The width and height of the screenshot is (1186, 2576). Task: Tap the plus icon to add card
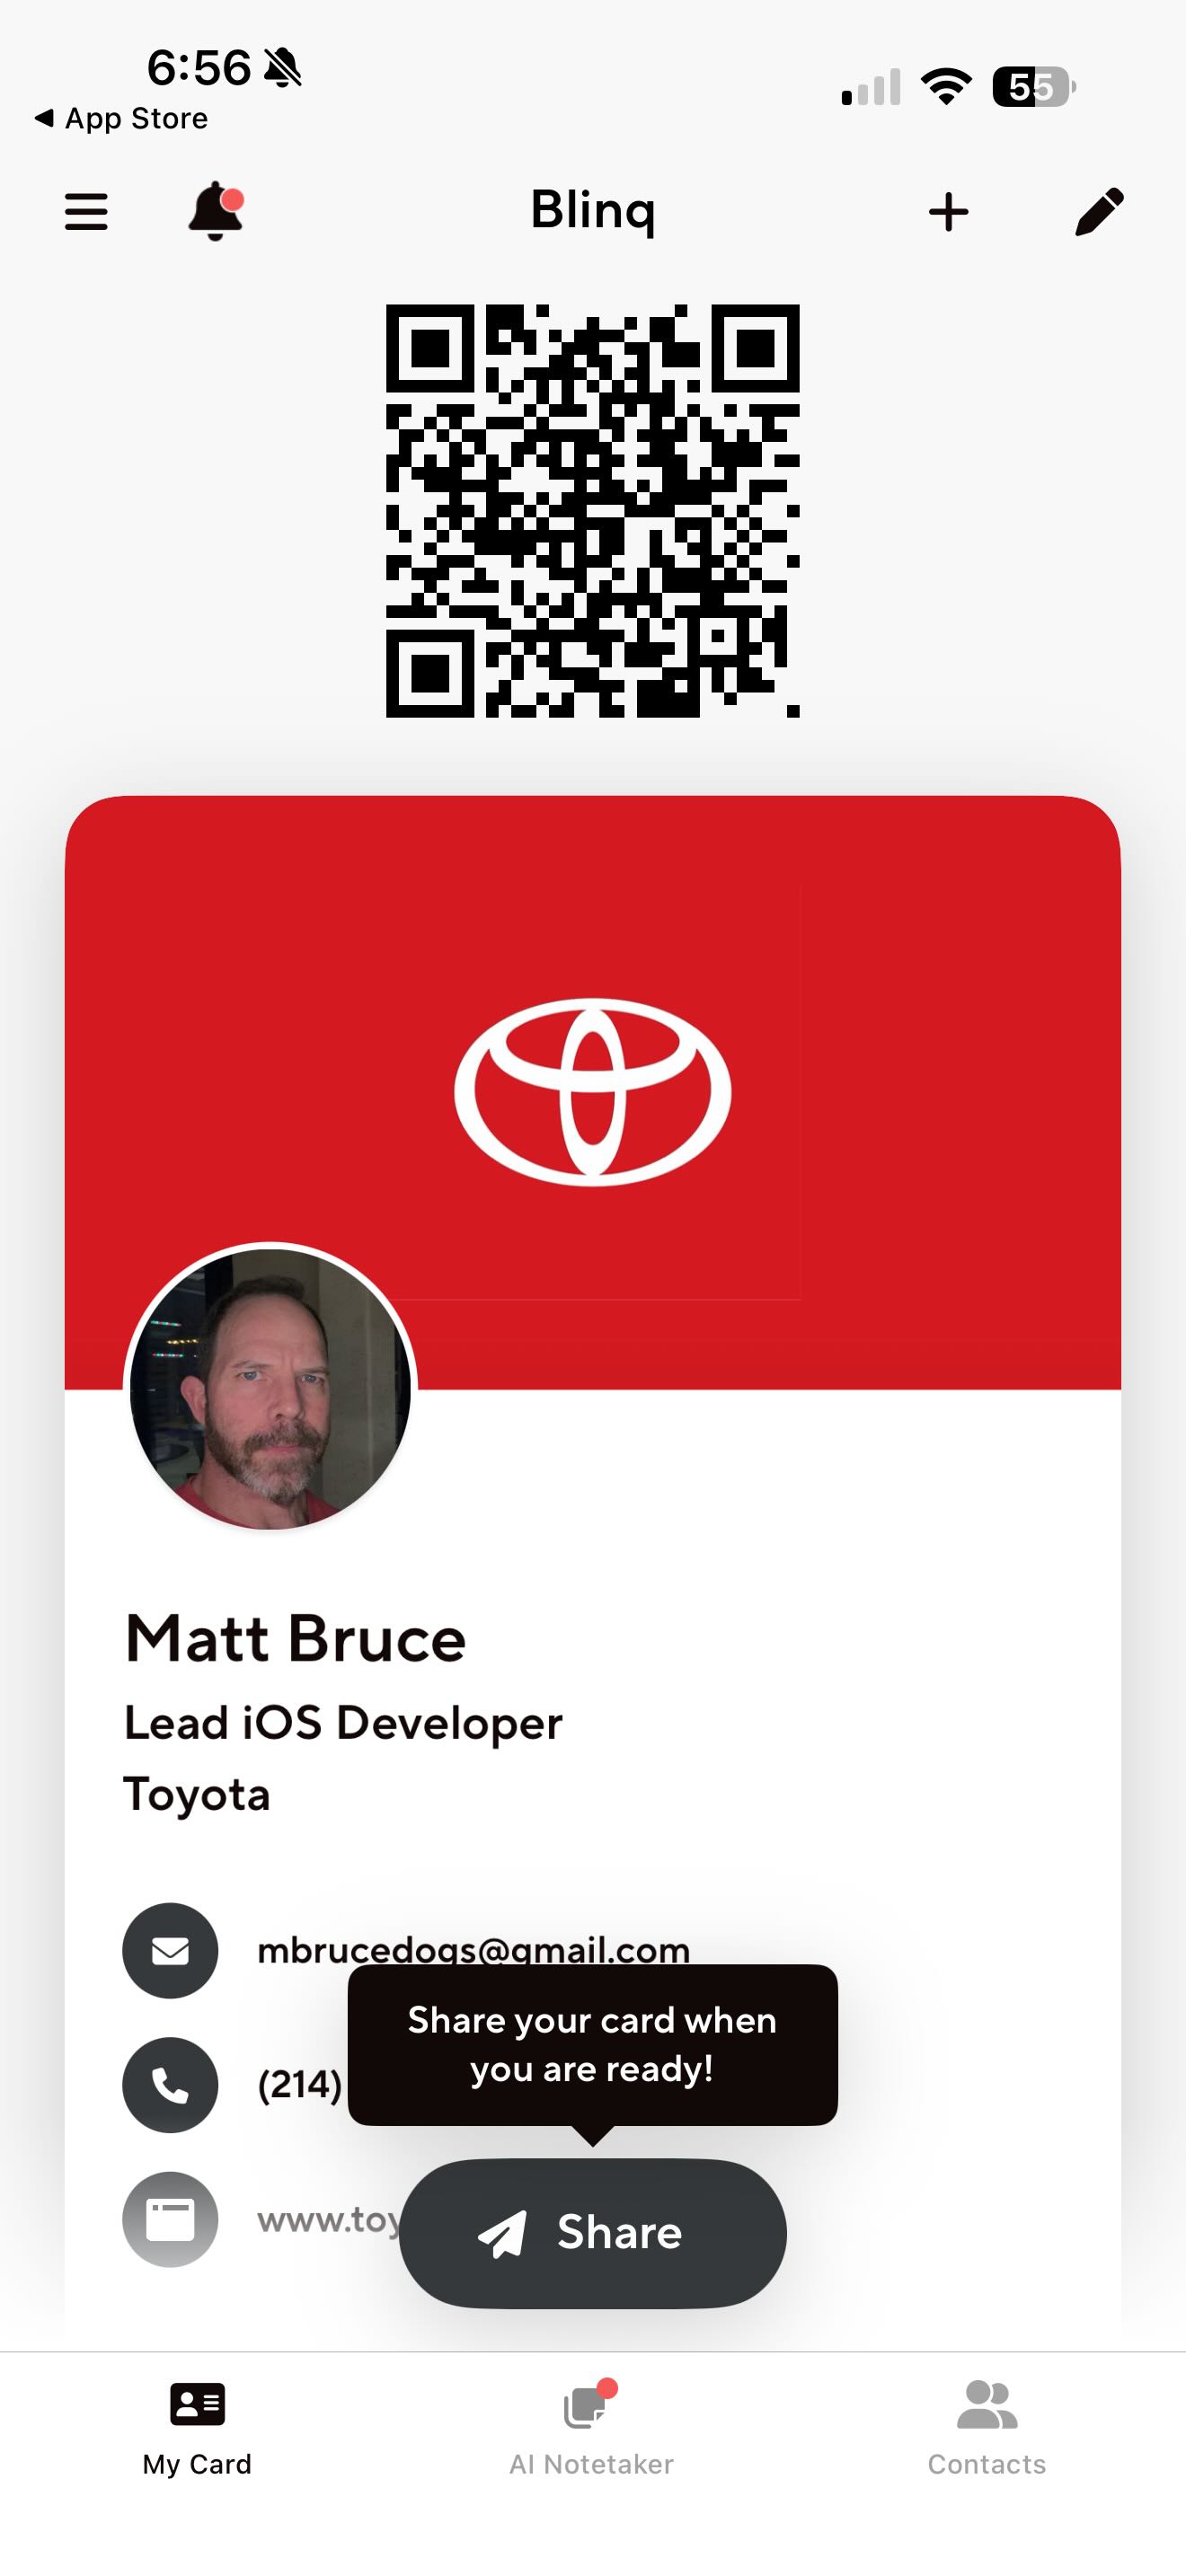[x=948, y=212]
